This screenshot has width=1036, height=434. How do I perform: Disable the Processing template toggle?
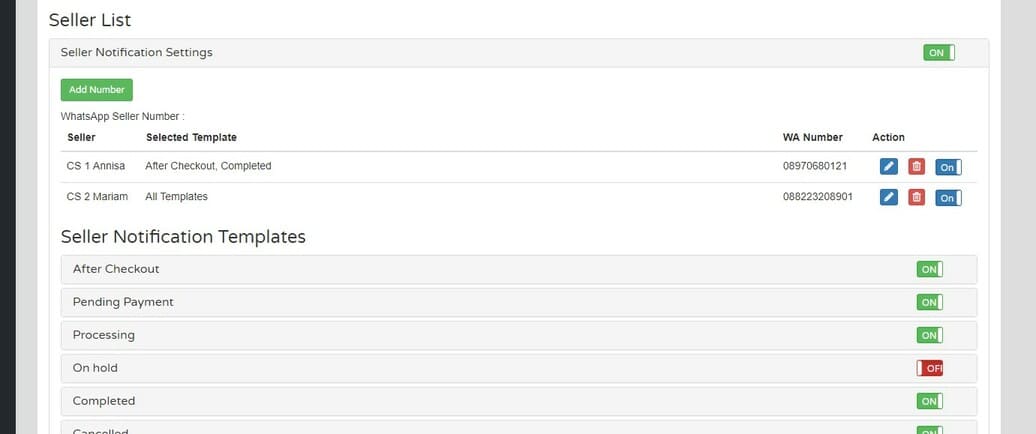pos(929,335)
